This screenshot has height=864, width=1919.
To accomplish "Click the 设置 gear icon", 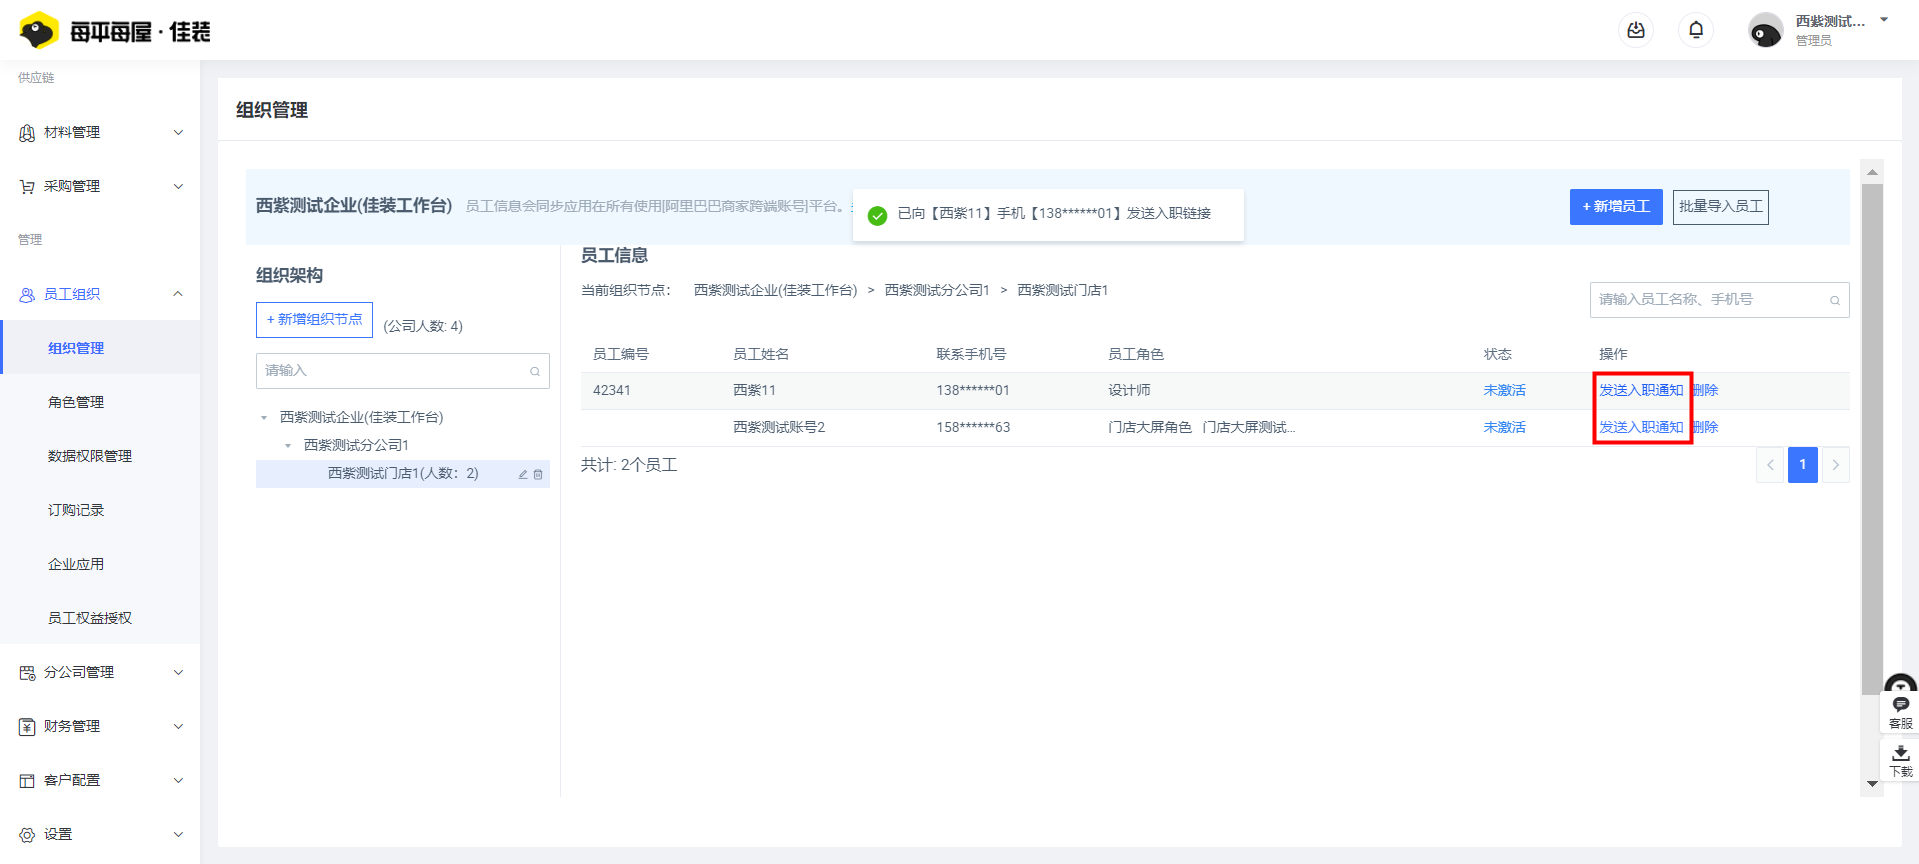I will 27,835.
